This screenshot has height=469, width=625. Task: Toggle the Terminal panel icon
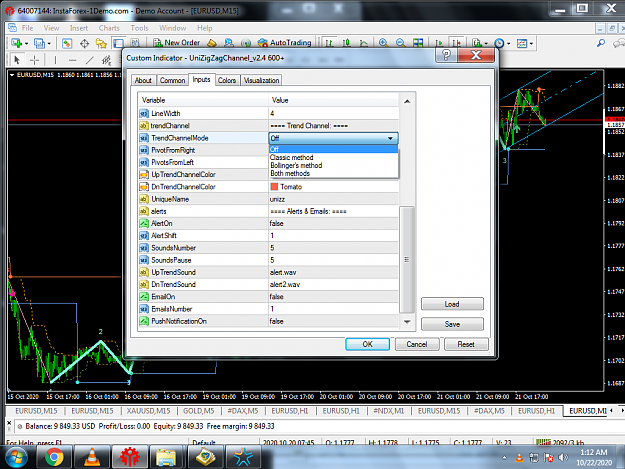118,43
